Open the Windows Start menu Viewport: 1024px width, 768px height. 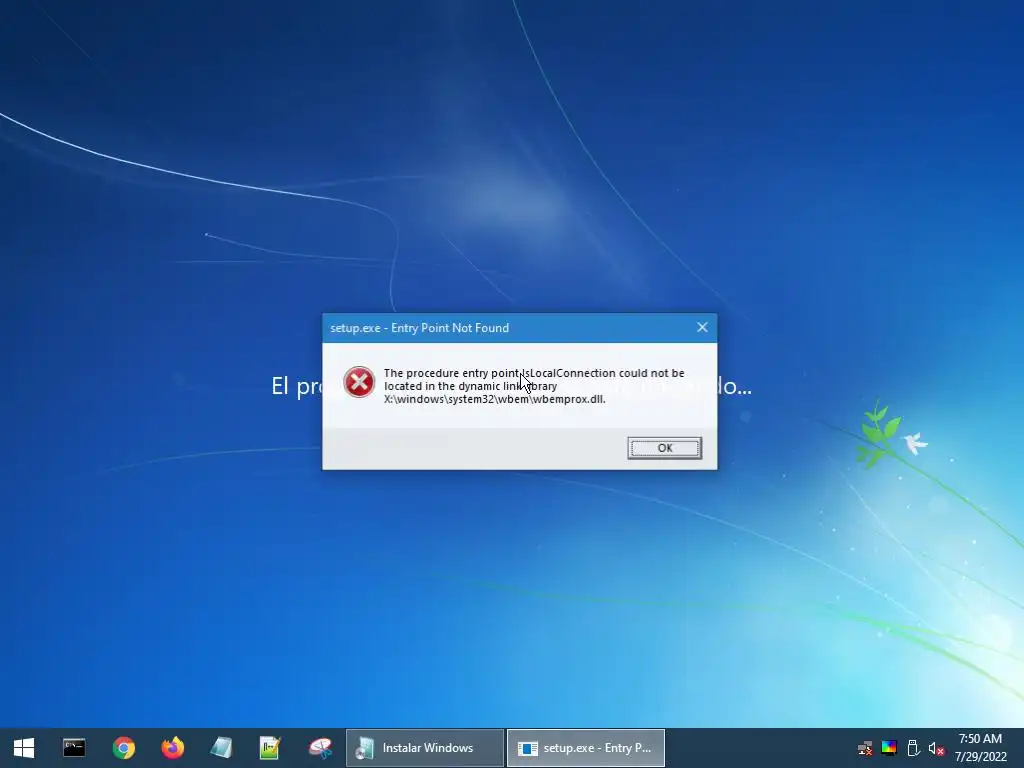24,748
